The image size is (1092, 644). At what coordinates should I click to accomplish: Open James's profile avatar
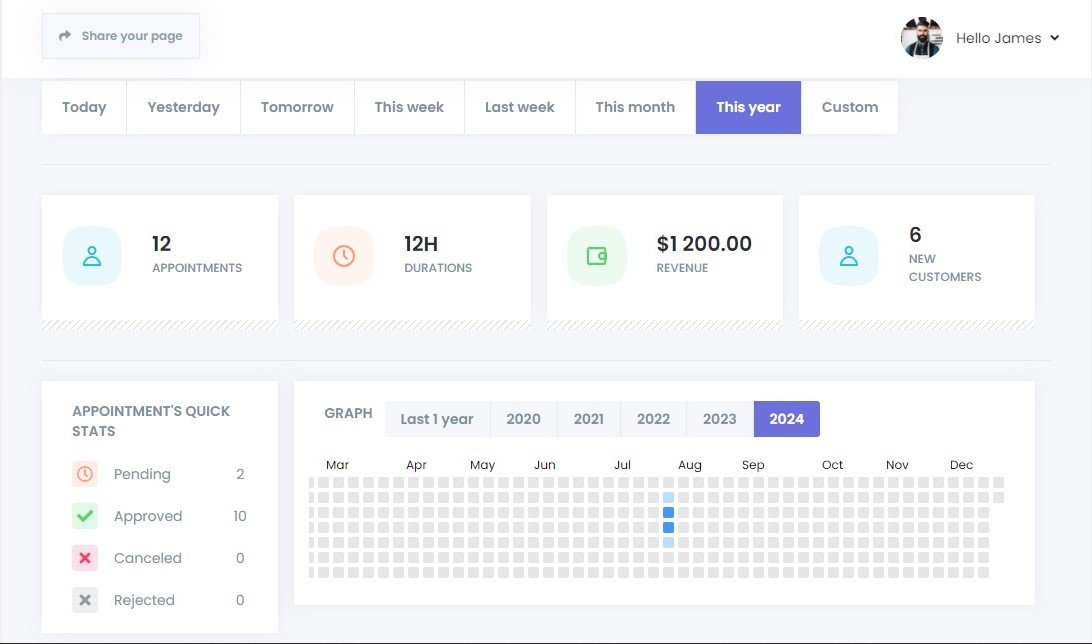tap(921, 38)
